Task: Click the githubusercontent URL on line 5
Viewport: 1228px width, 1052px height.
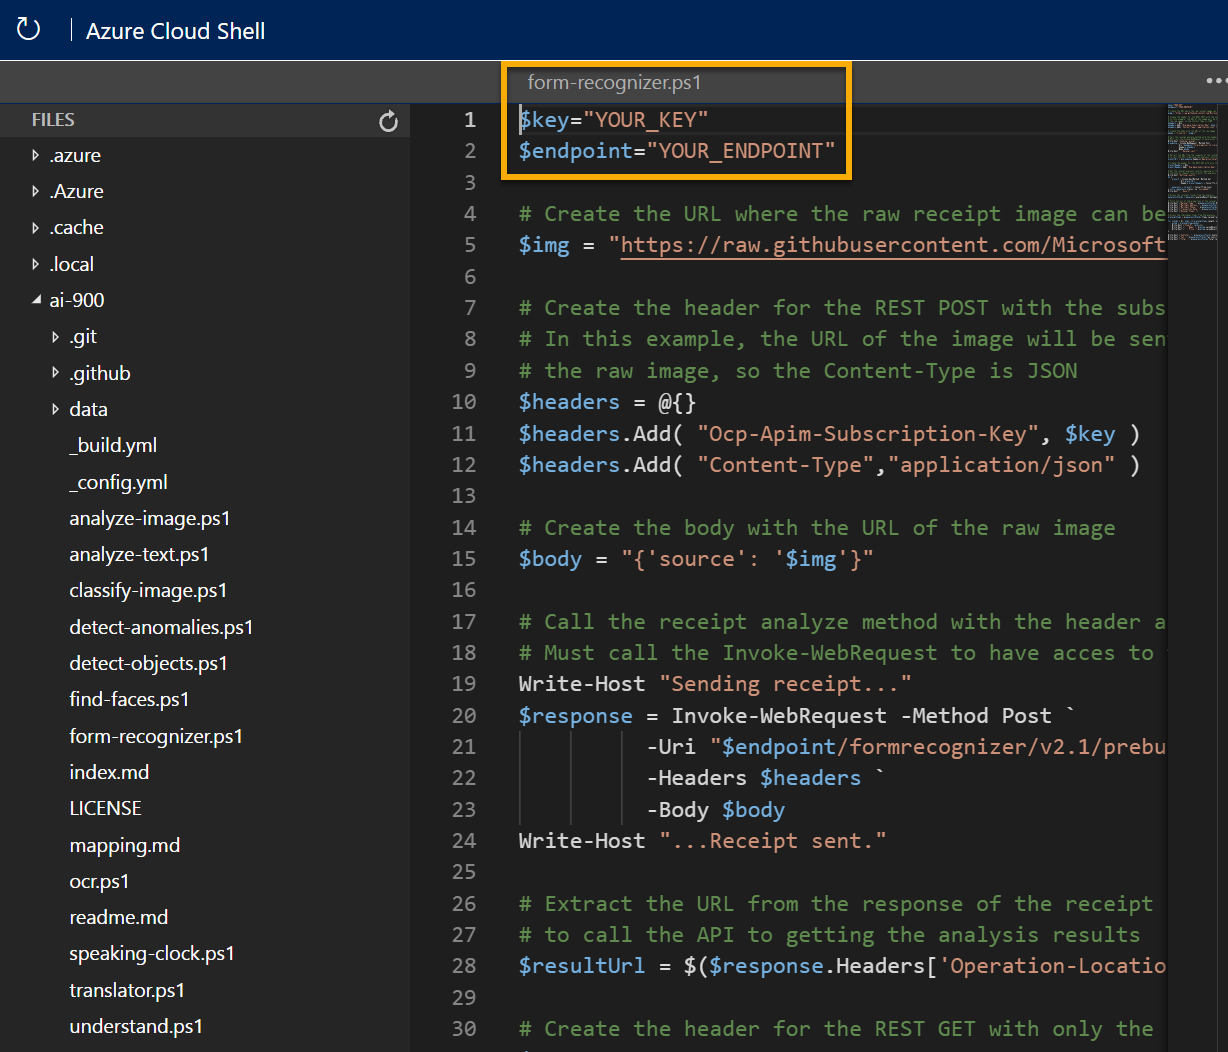Action: pyautogui.click(x=893, y=245)
